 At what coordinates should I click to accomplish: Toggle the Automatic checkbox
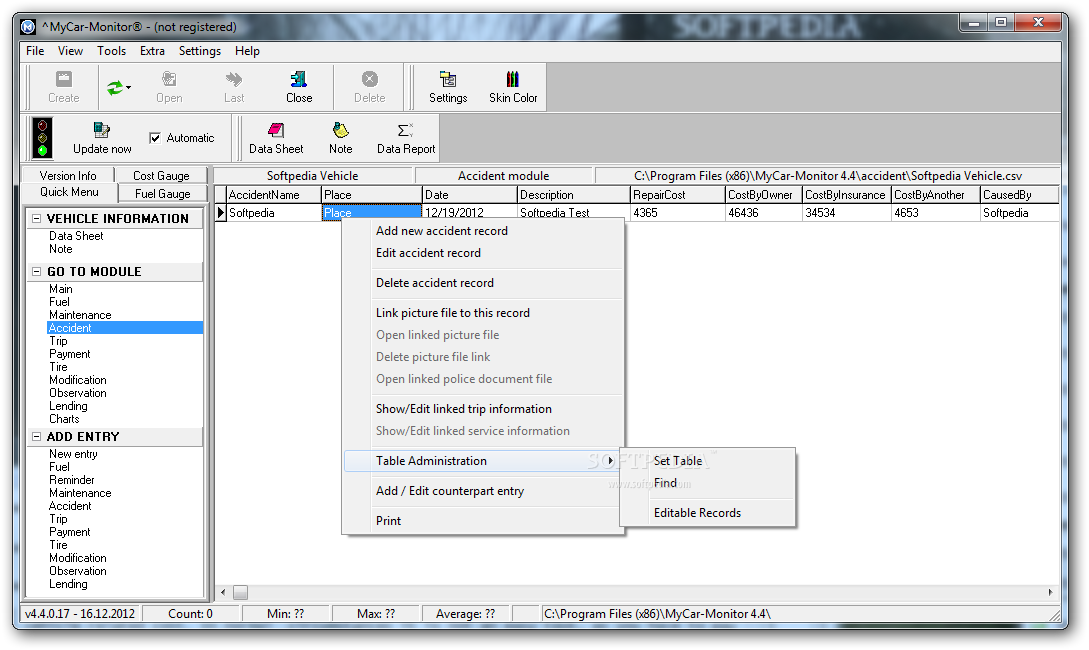coord(155,138)
